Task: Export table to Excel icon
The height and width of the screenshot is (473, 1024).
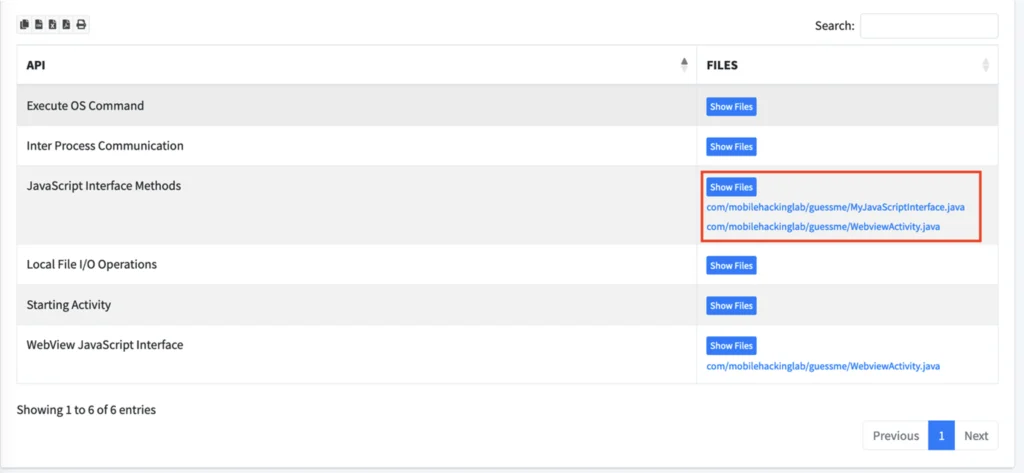Action: coord(53,25)
